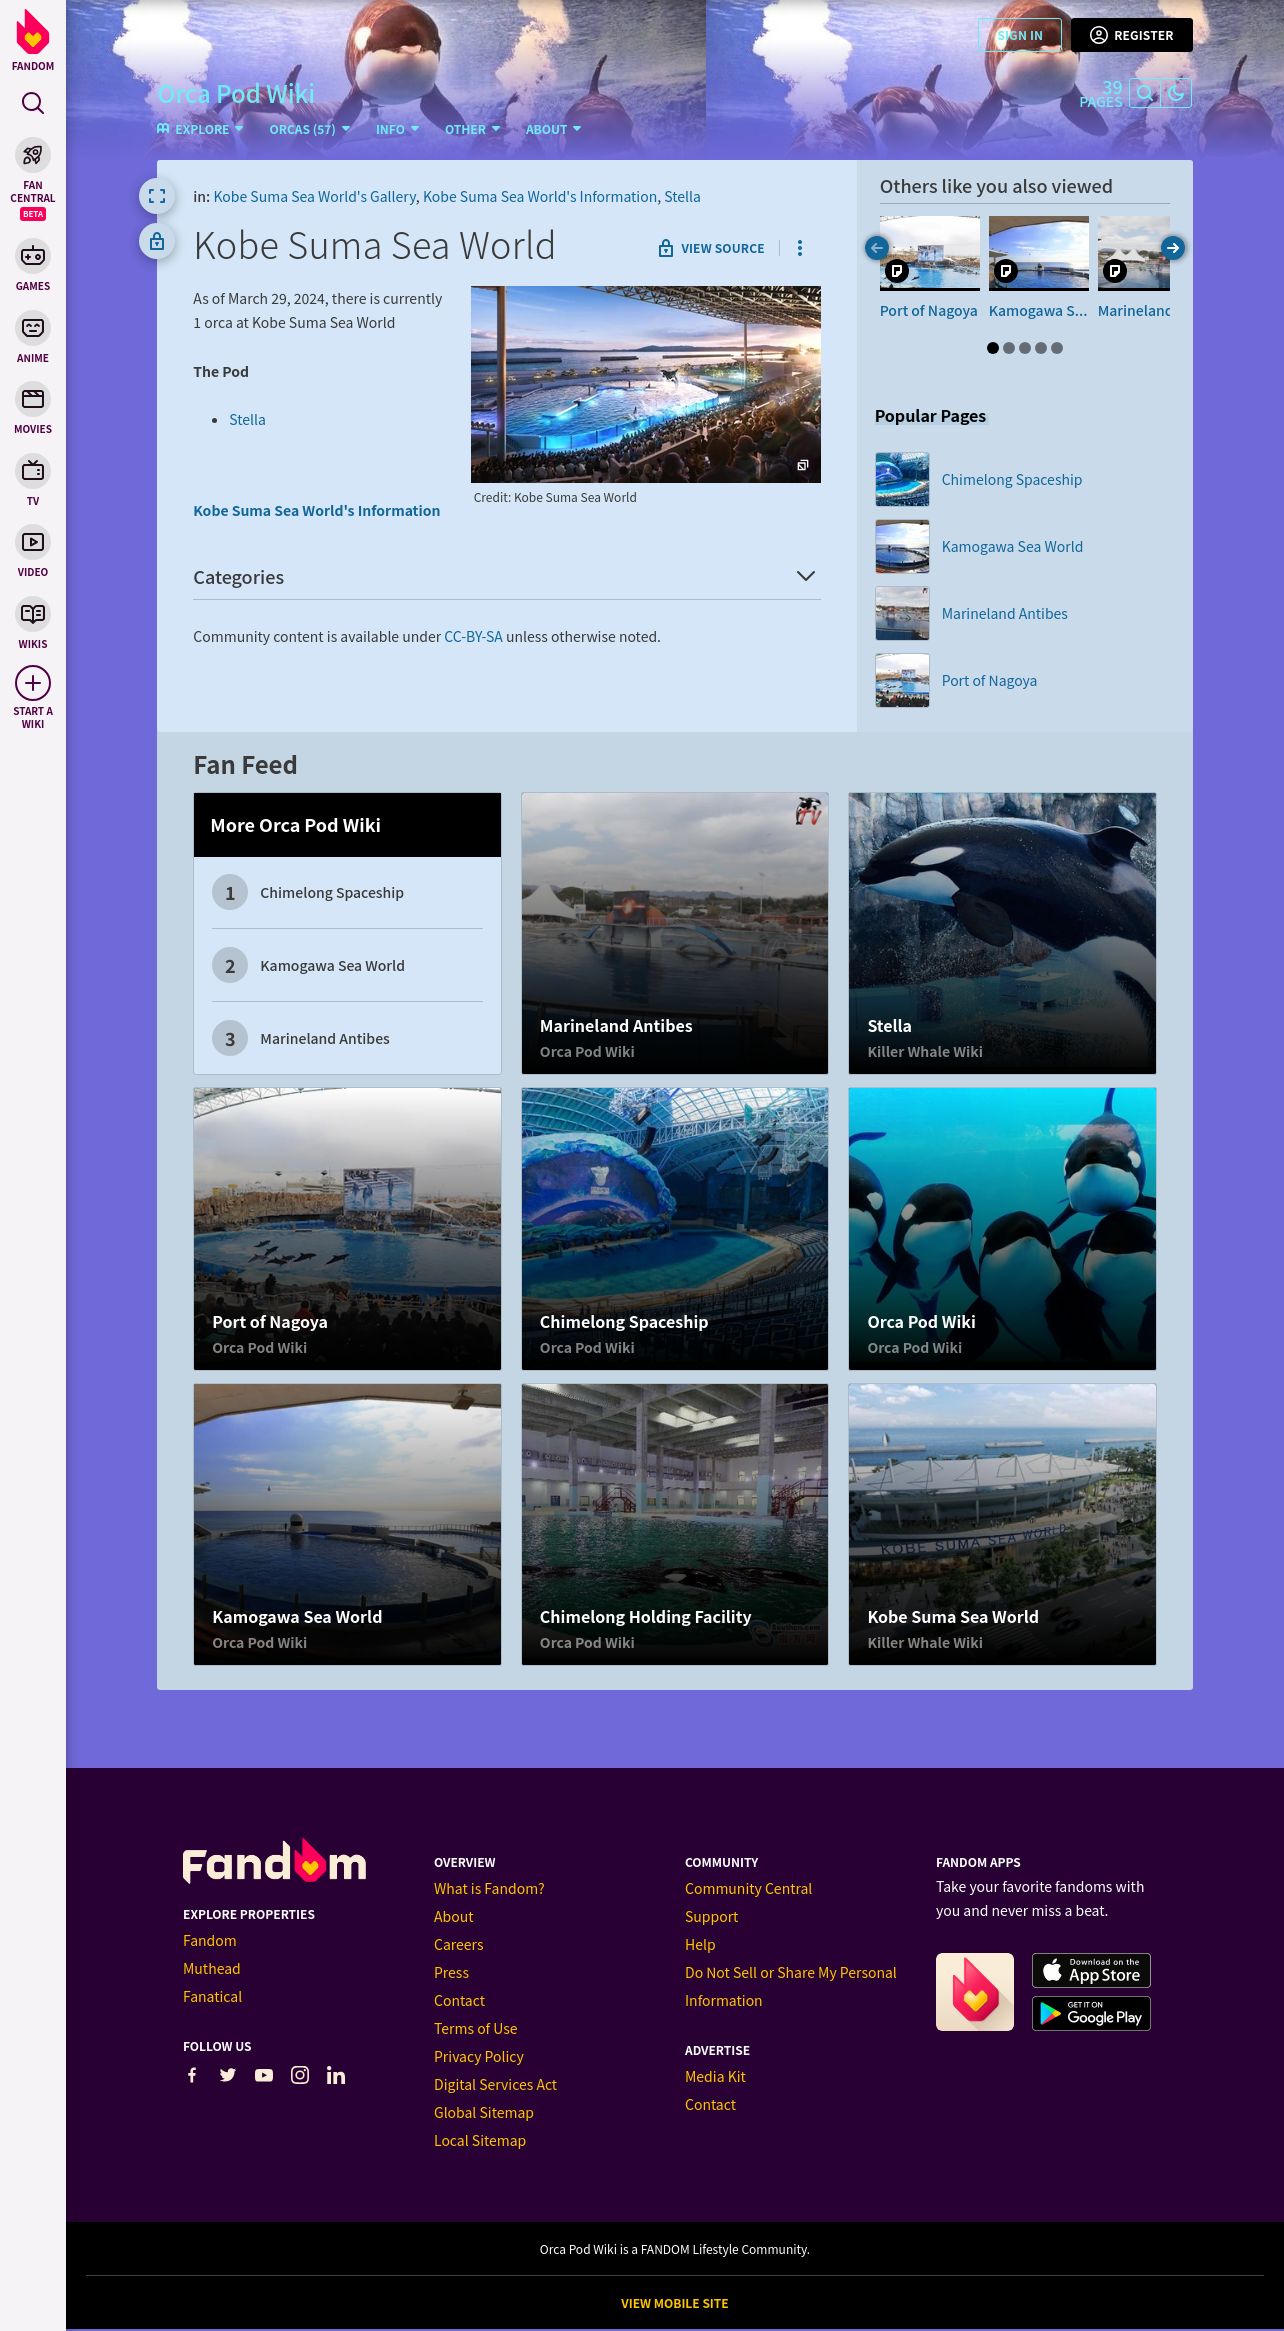The image size is (1284, 2331).
Task: Open the Stella Fan Feed card
Action: (1002, 933)
